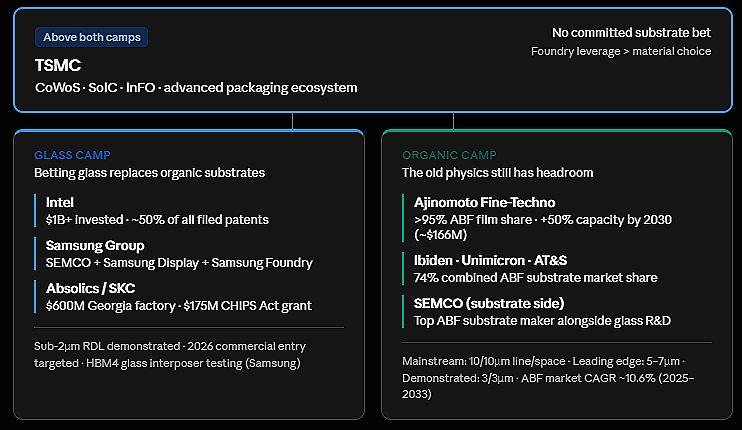Select the TSMC heading
The image size is (742, 430).
coord(58,65)
